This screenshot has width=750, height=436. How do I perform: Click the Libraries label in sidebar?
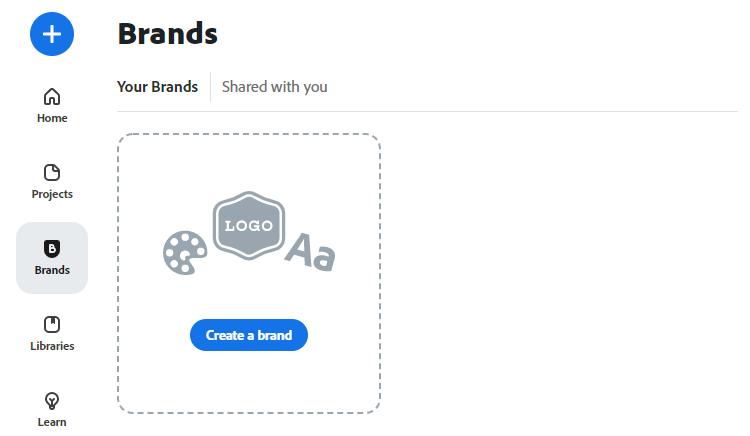[52, 346]
